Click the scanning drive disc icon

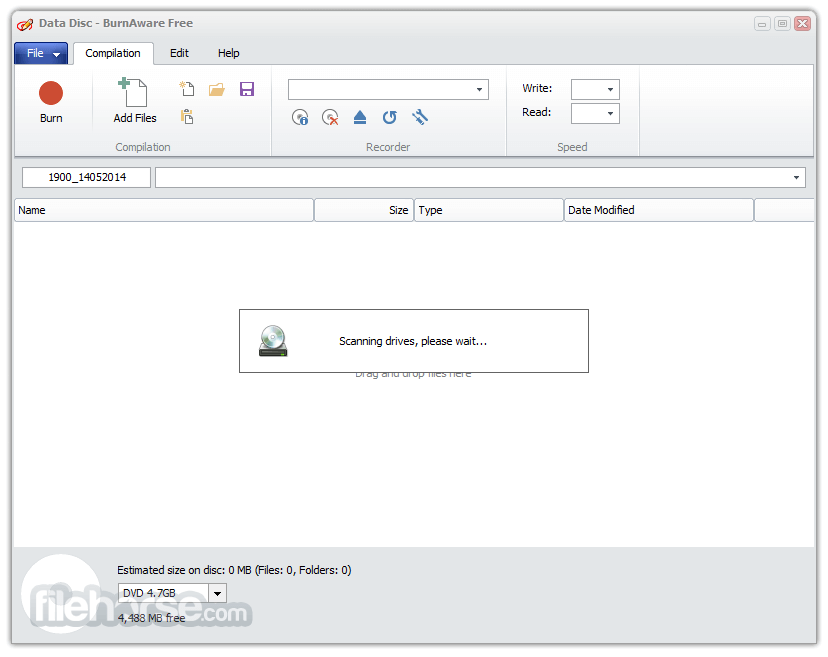click(x=273, y=341)
